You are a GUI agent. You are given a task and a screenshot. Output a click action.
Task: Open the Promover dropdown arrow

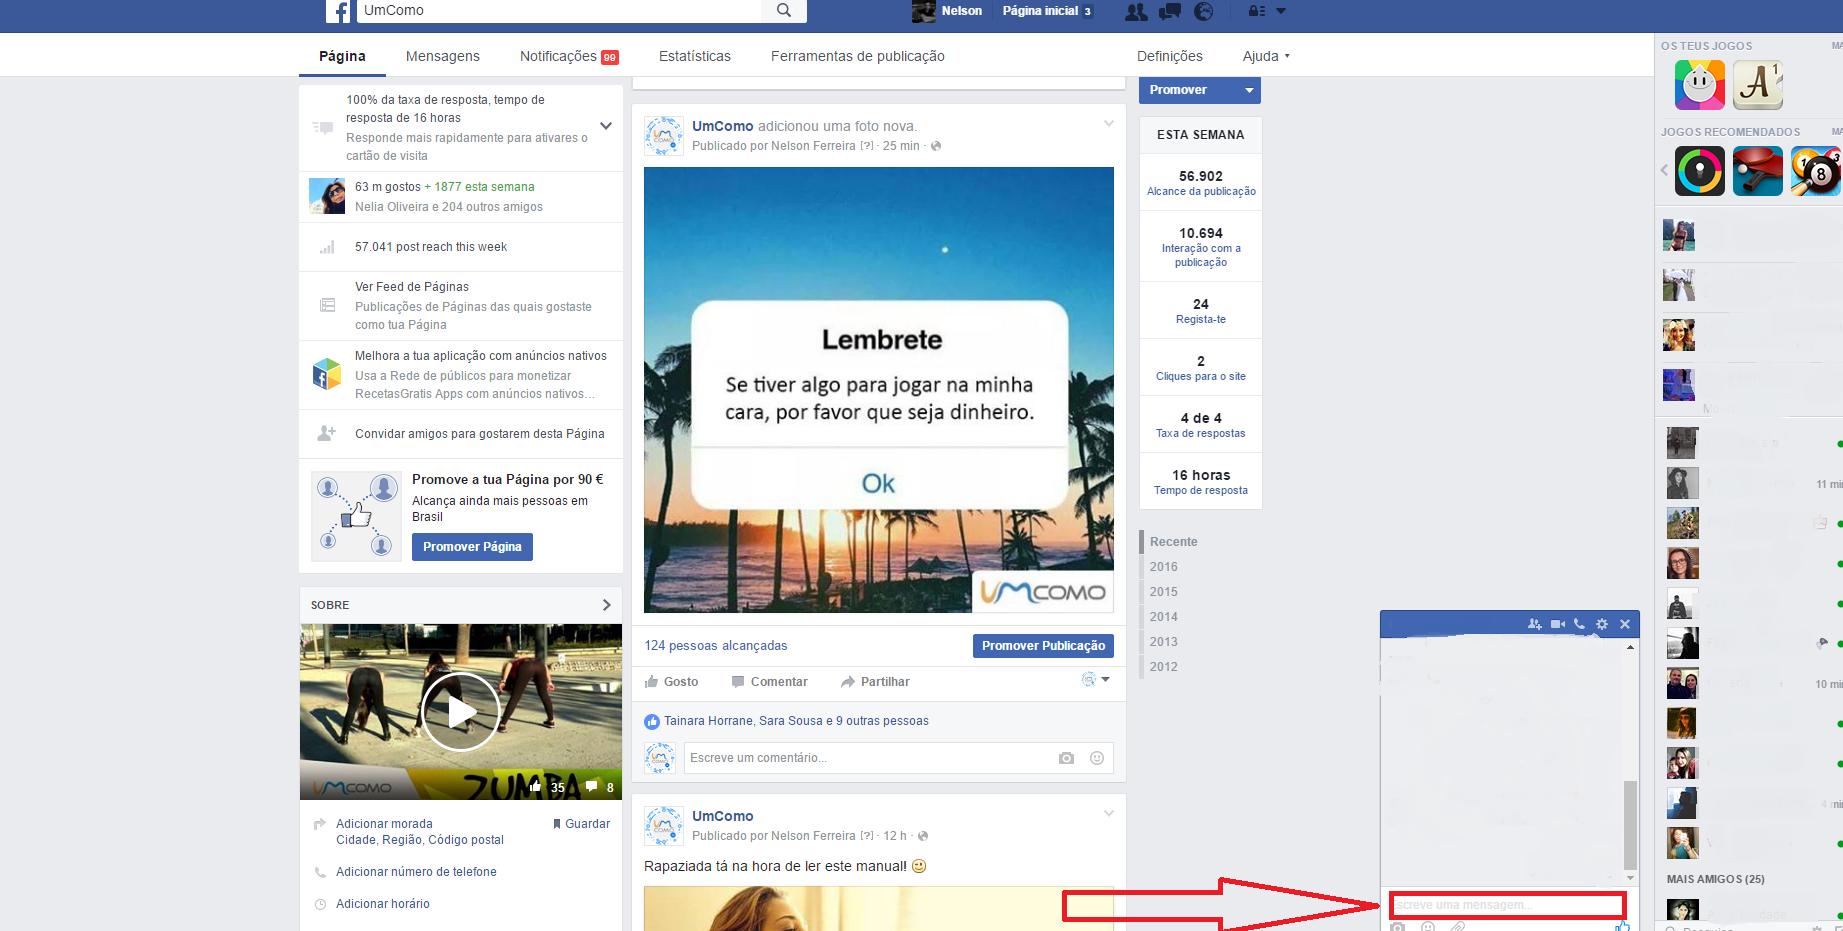[x=1249, y=90]
